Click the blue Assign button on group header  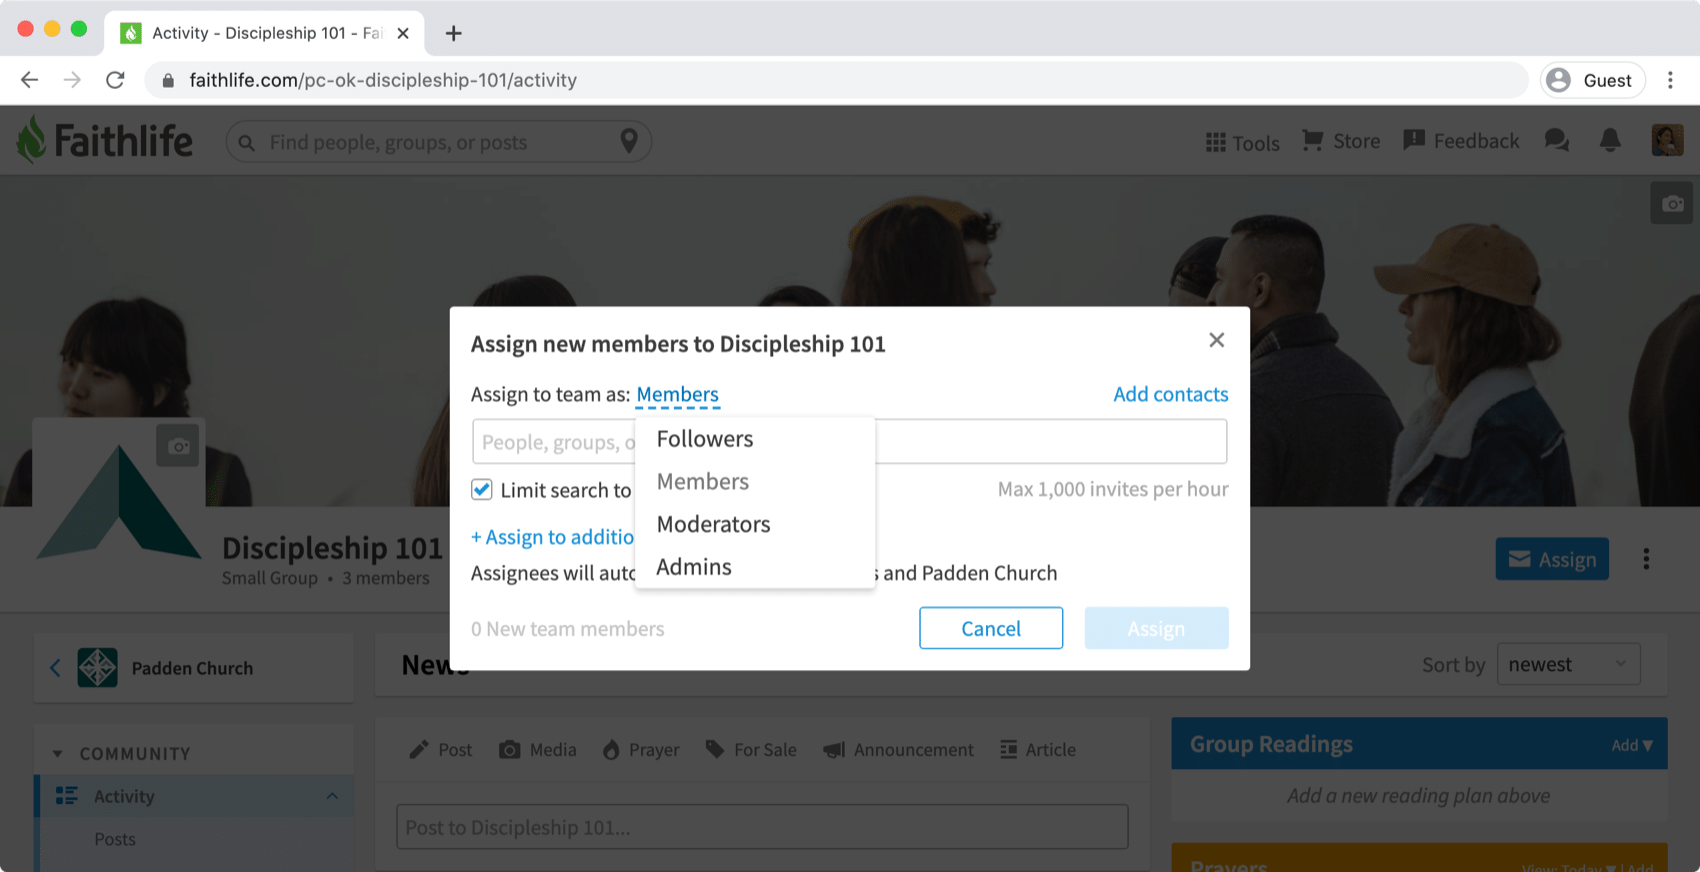[x=1552, y=559]
